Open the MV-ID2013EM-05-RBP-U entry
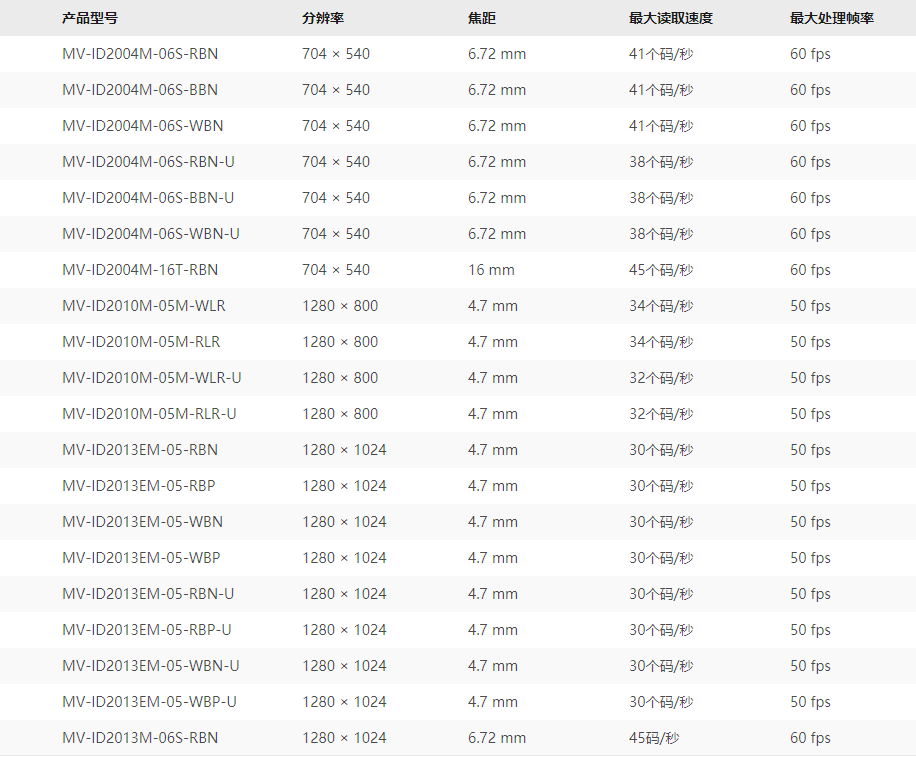Screen dimensions: 916x757 click(147, 630)
